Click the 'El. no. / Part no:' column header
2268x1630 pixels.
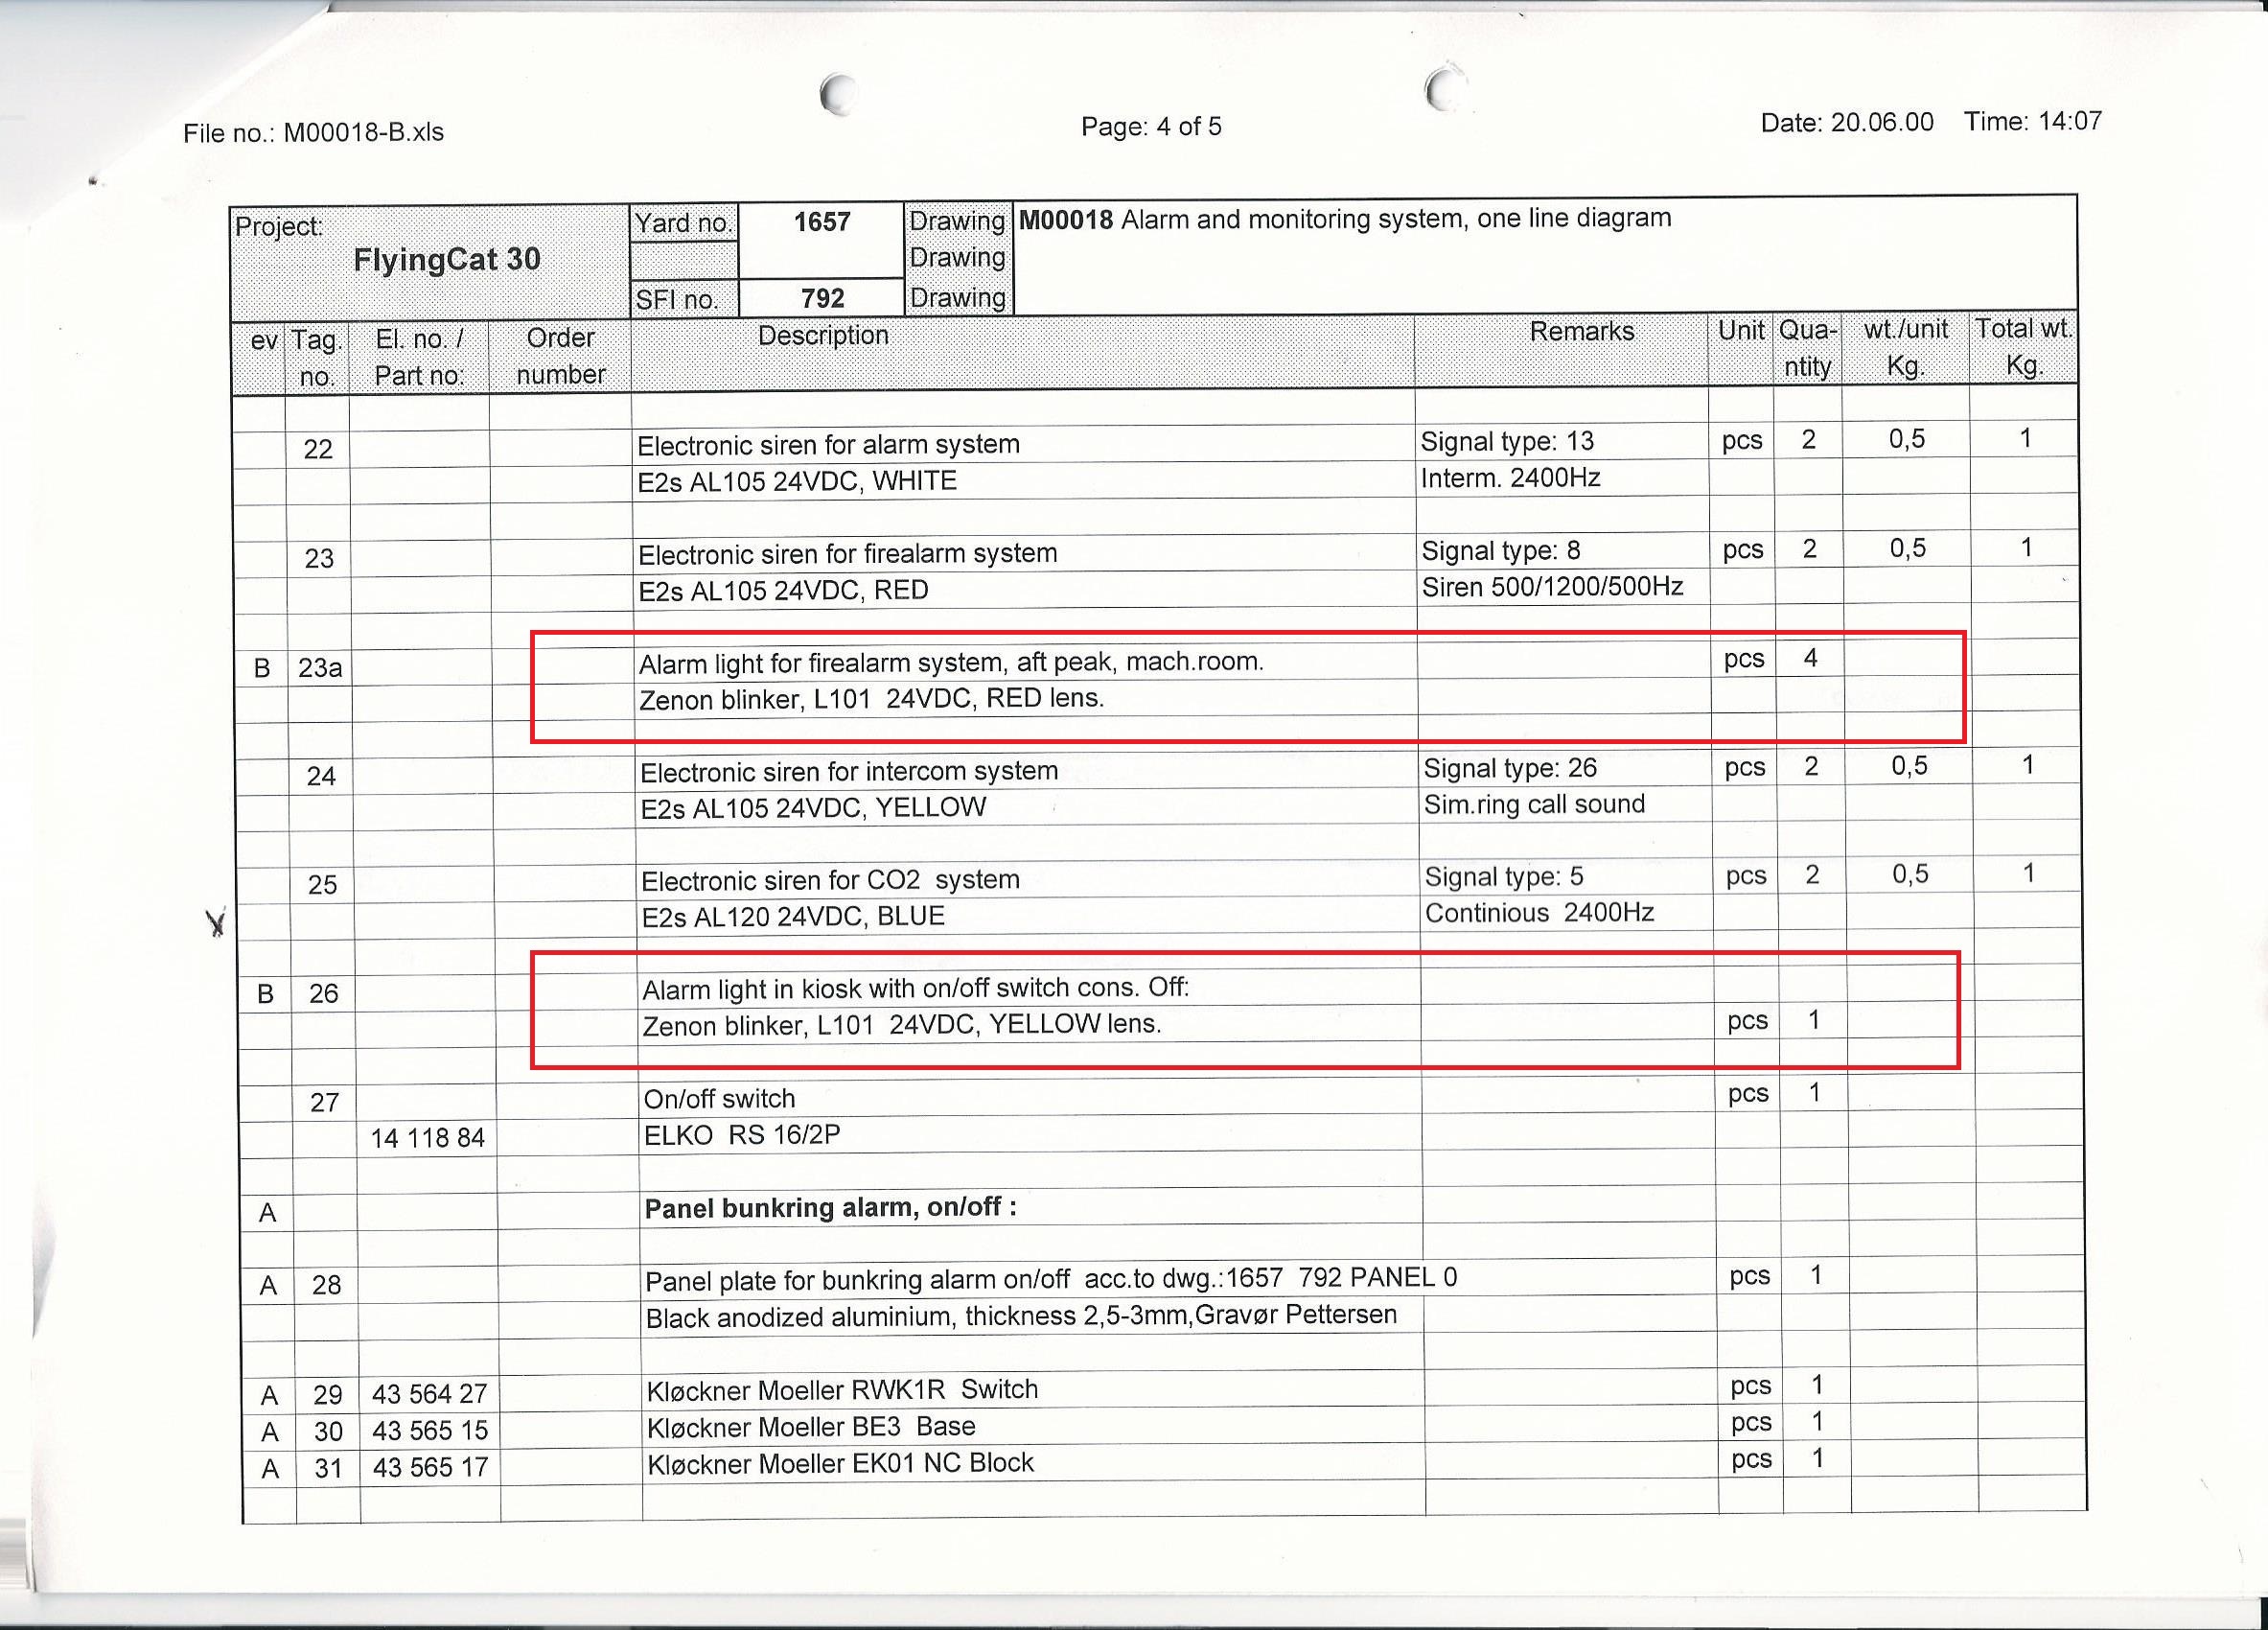419,357
